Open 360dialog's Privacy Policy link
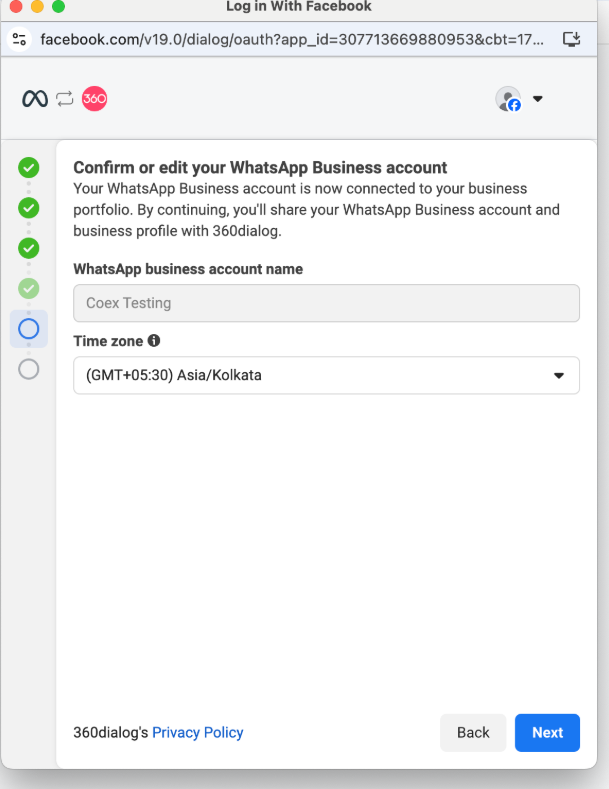 tap(197, 732)
